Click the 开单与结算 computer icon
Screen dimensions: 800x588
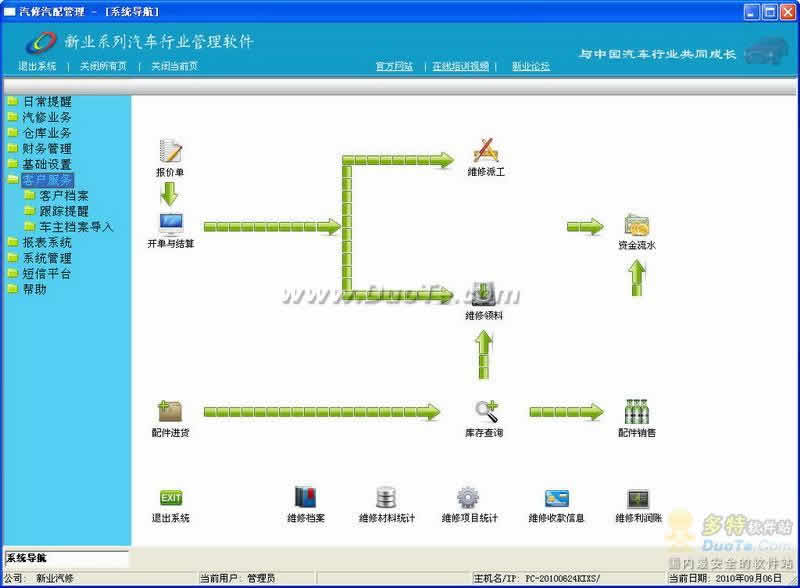(x=171, y=223)
